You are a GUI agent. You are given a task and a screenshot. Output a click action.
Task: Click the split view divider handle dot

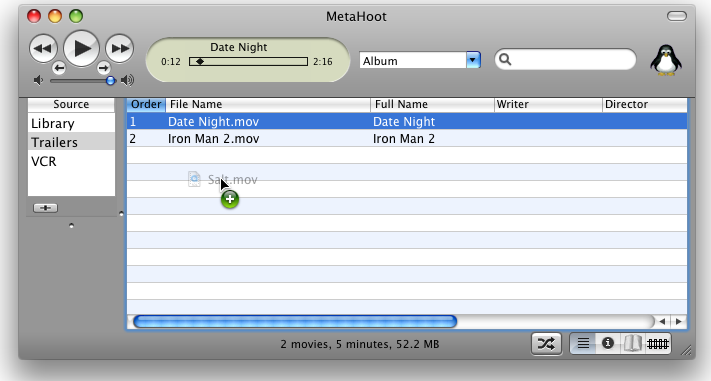[x=121, y=213]
